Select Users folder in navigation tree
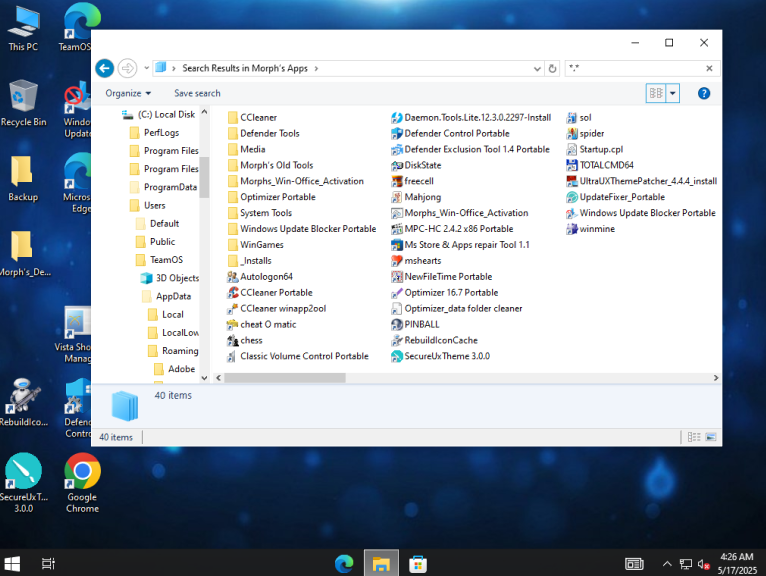The width and height of the screenshot is (766, 576). coord(148,205)
